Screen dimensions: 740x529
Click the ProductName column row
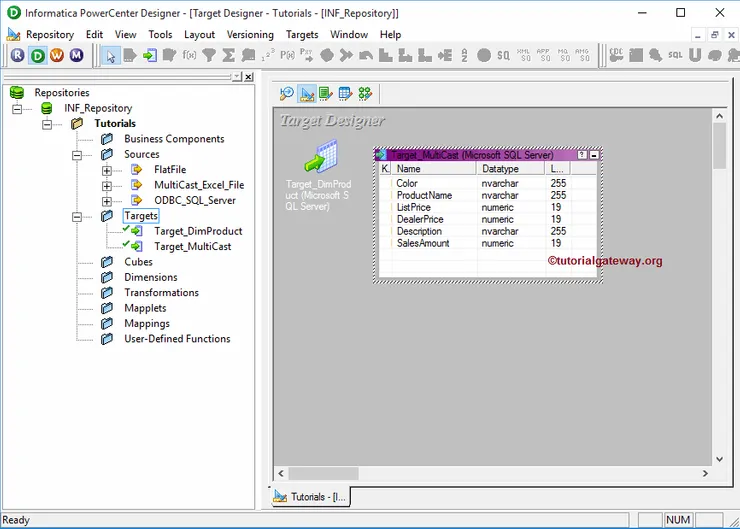[x=488, y=195]
